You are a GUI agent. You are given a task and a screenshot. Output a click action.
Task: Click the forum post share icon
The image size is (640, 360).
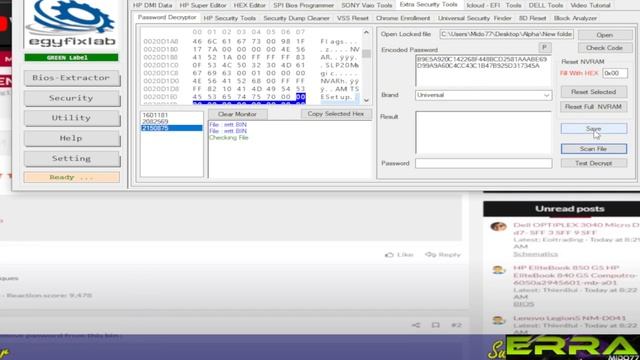[416, 325]
